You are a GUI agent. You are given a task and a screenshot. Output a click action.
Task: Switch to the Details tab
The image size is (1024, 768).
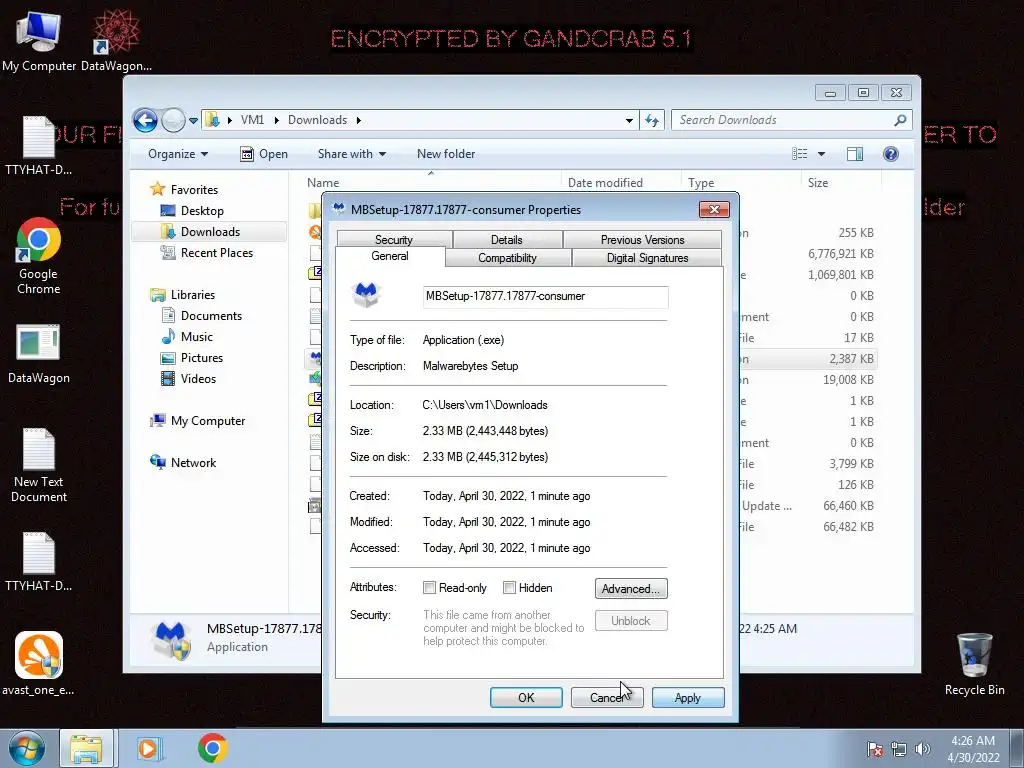[507, 240]
